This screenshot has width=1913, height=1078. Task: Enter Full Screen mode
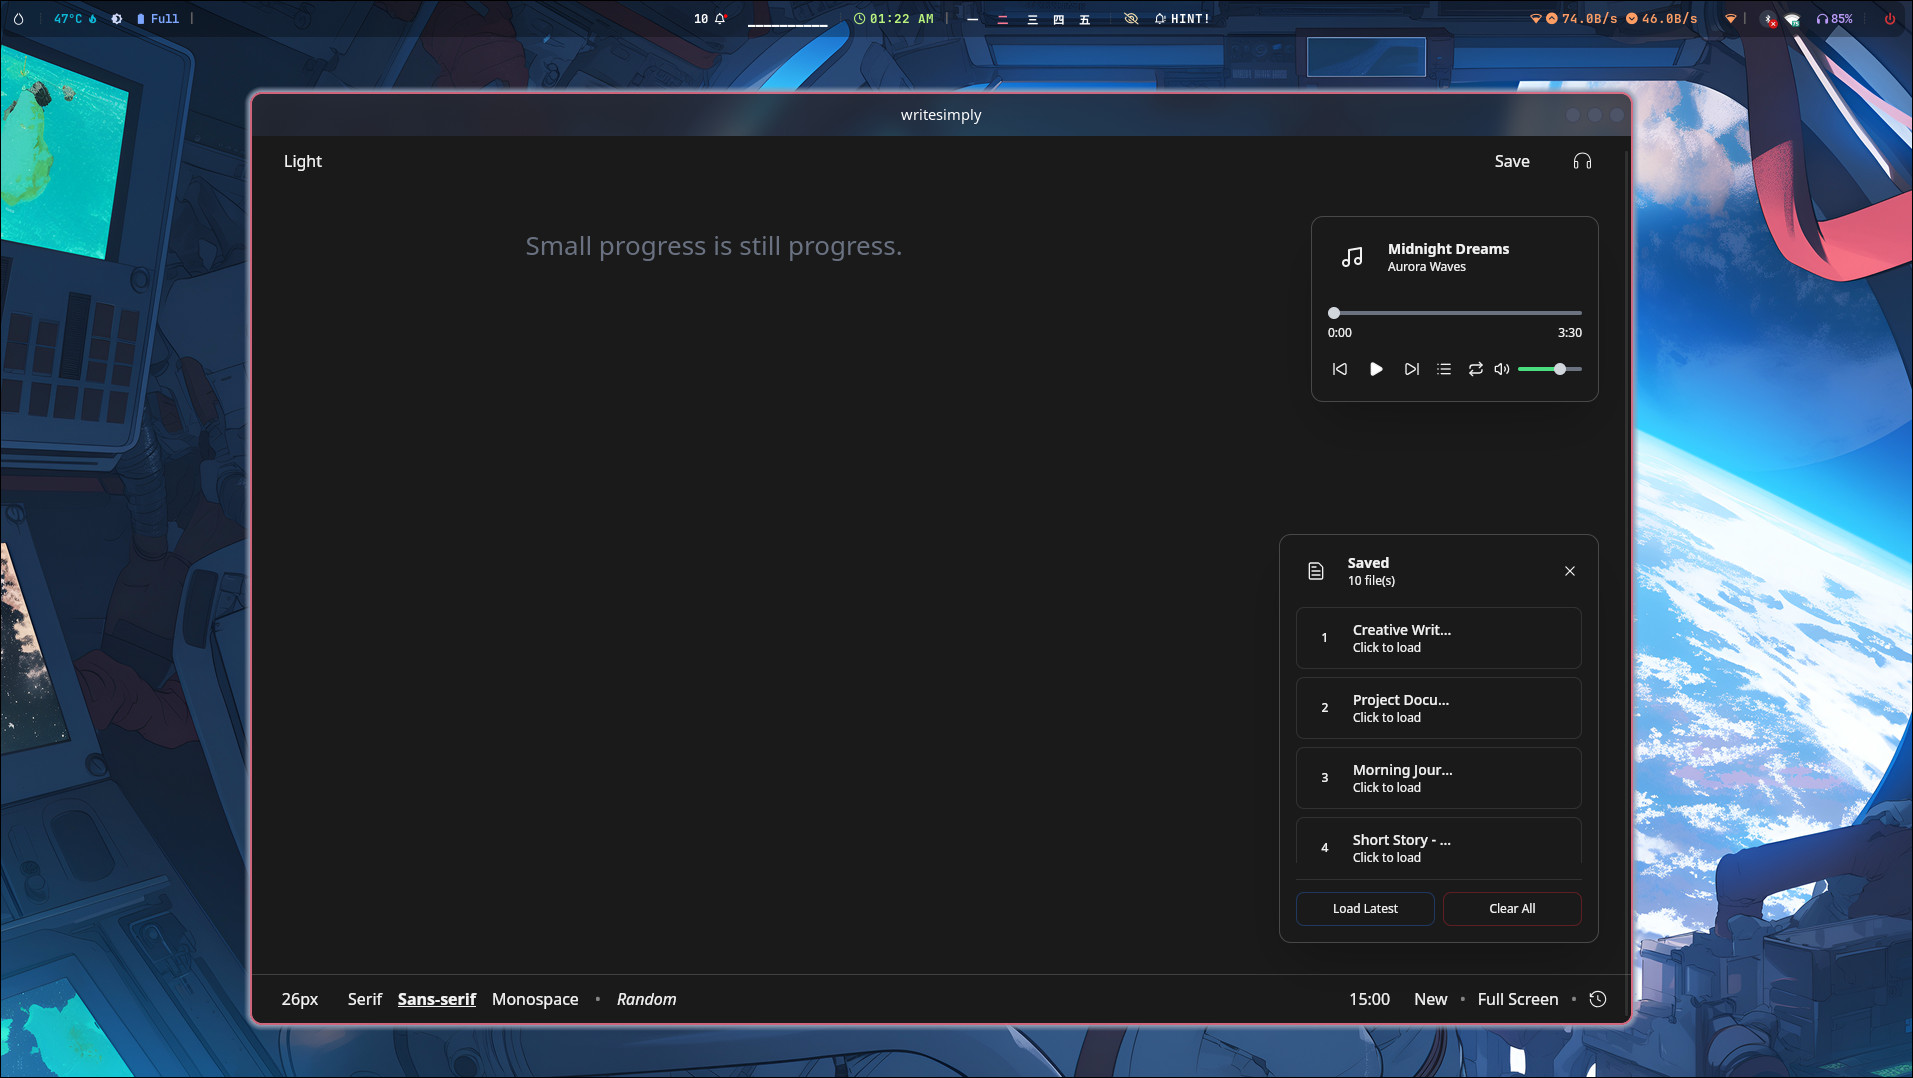click(1518, 999)
